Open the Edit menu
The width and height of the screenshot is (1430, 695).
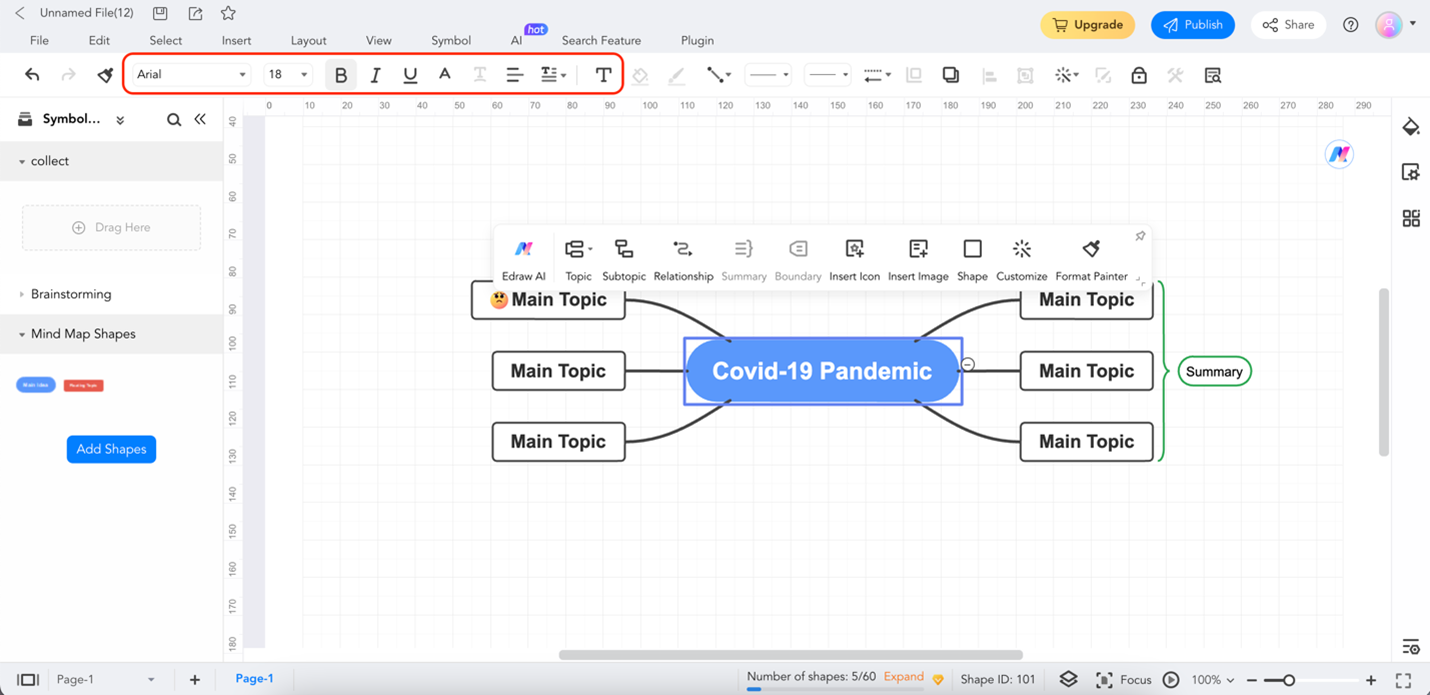tap(99, 40)
